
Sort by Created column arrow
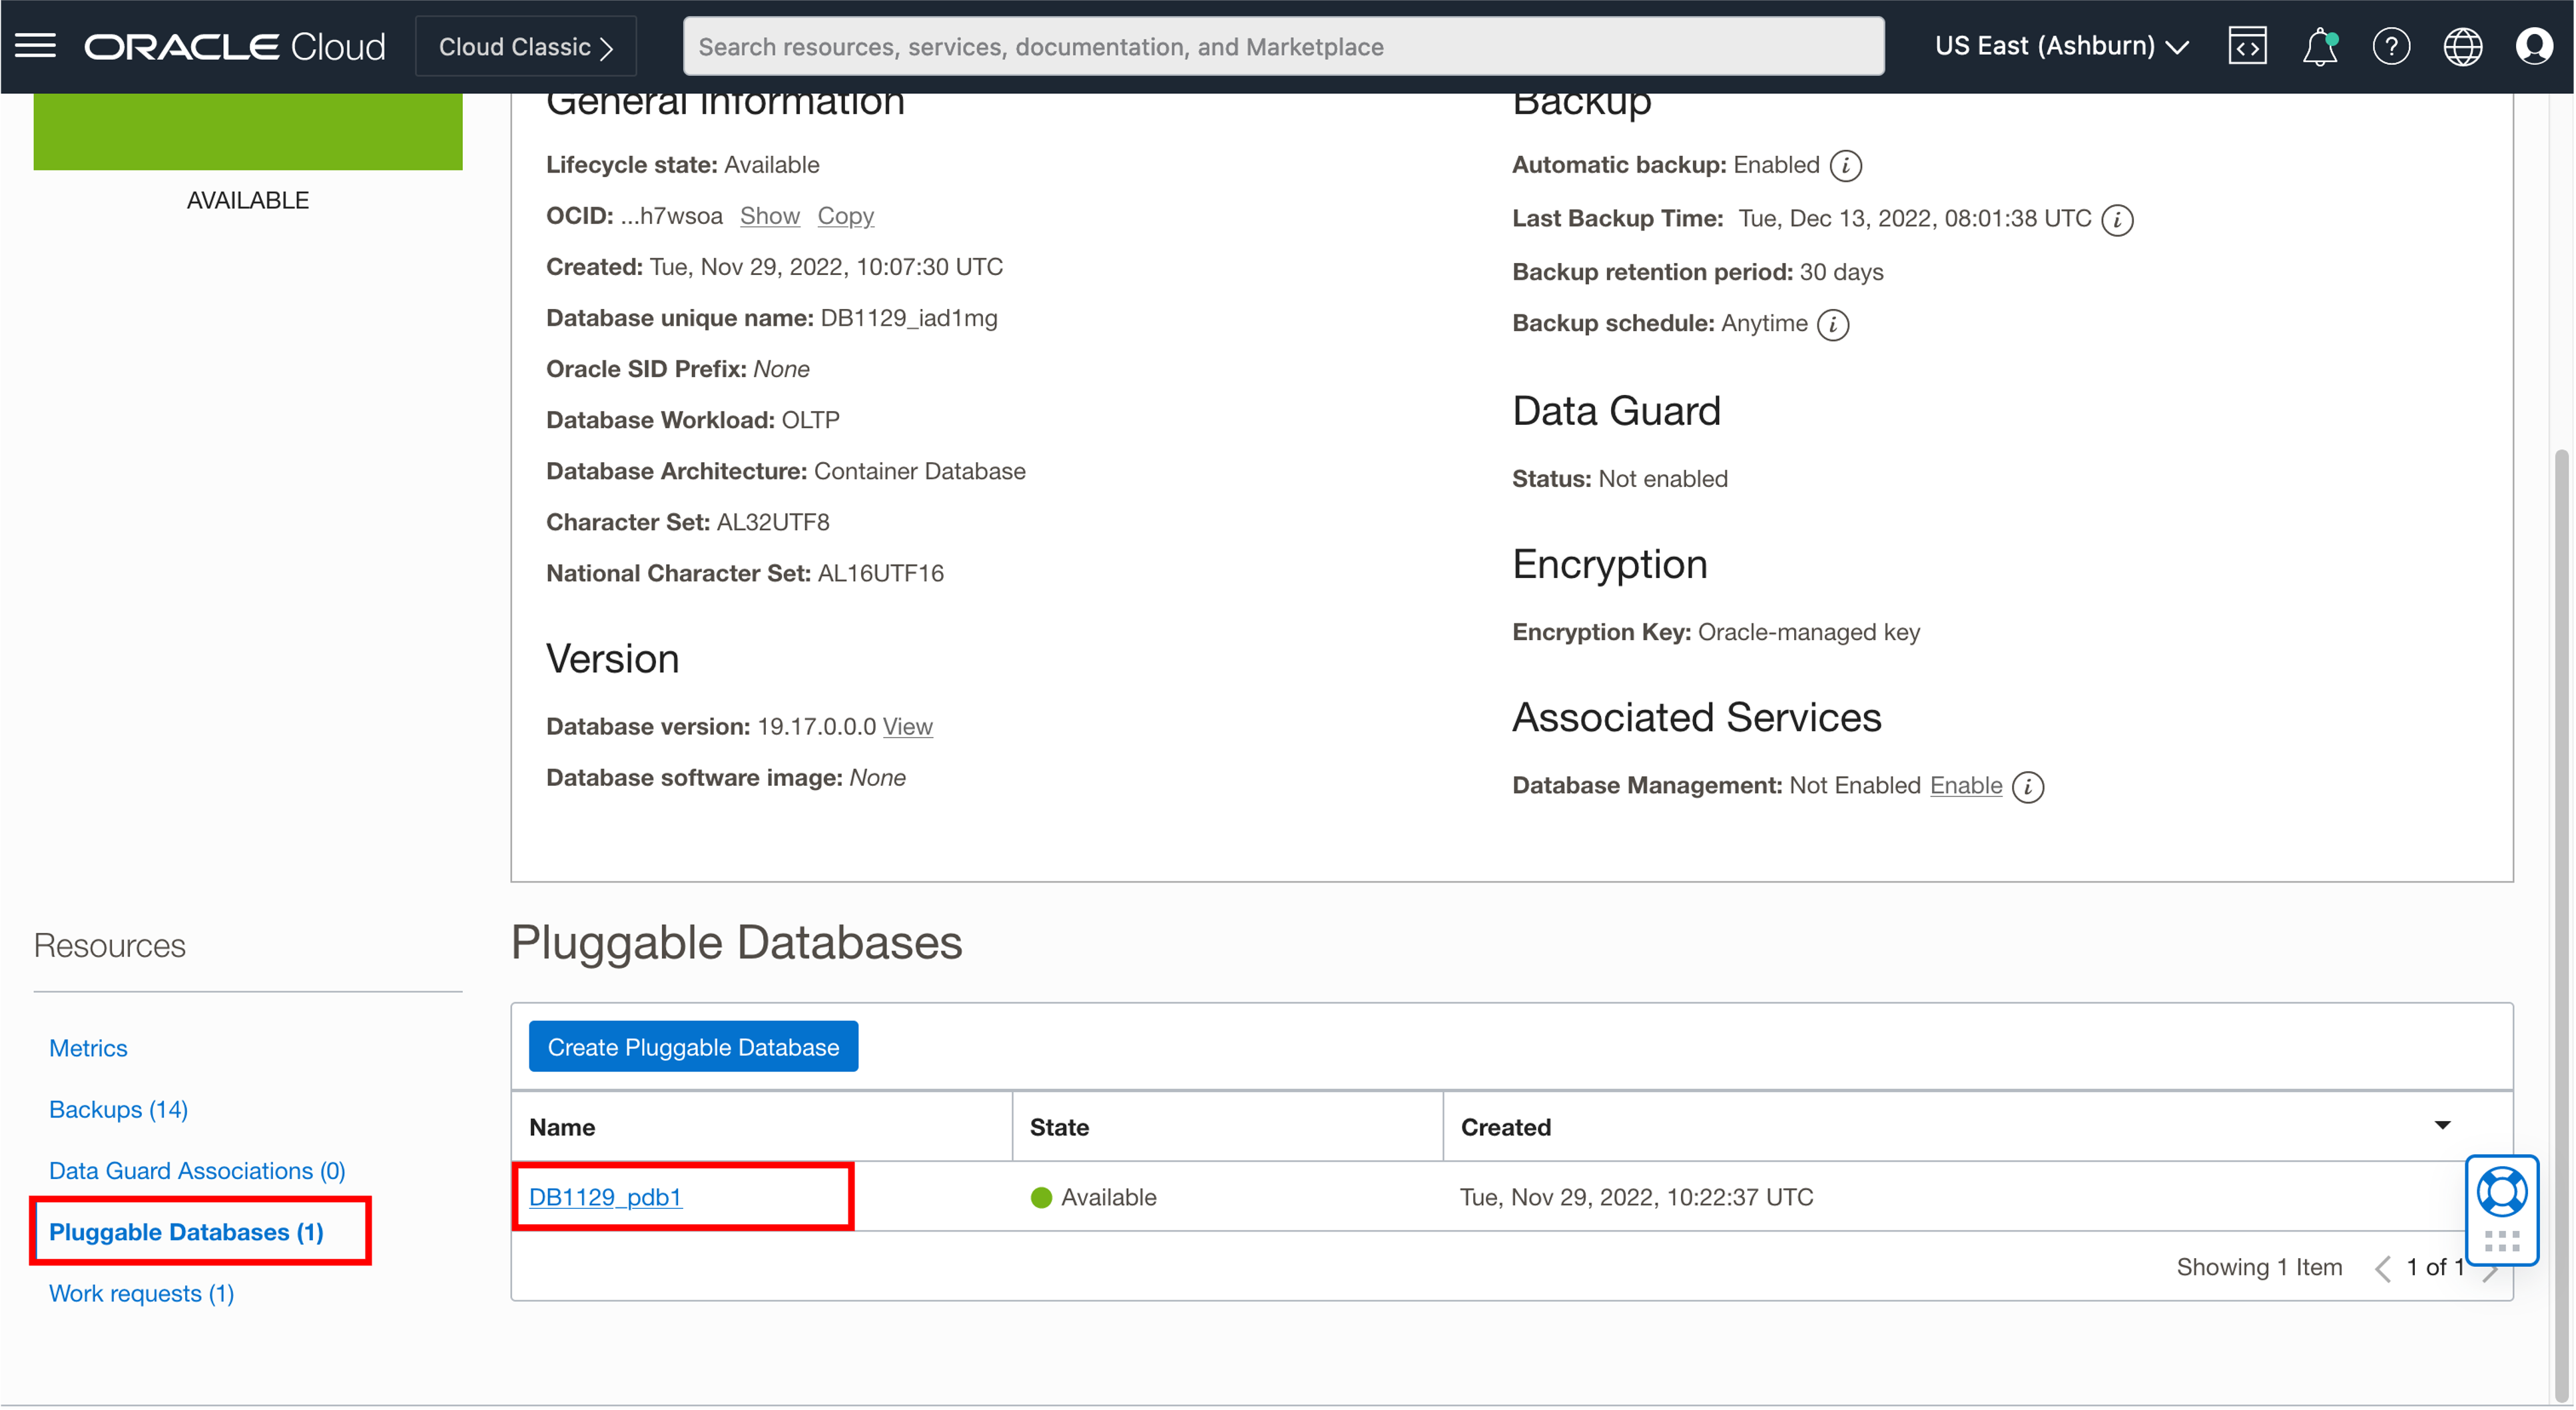(2441, 1126)
